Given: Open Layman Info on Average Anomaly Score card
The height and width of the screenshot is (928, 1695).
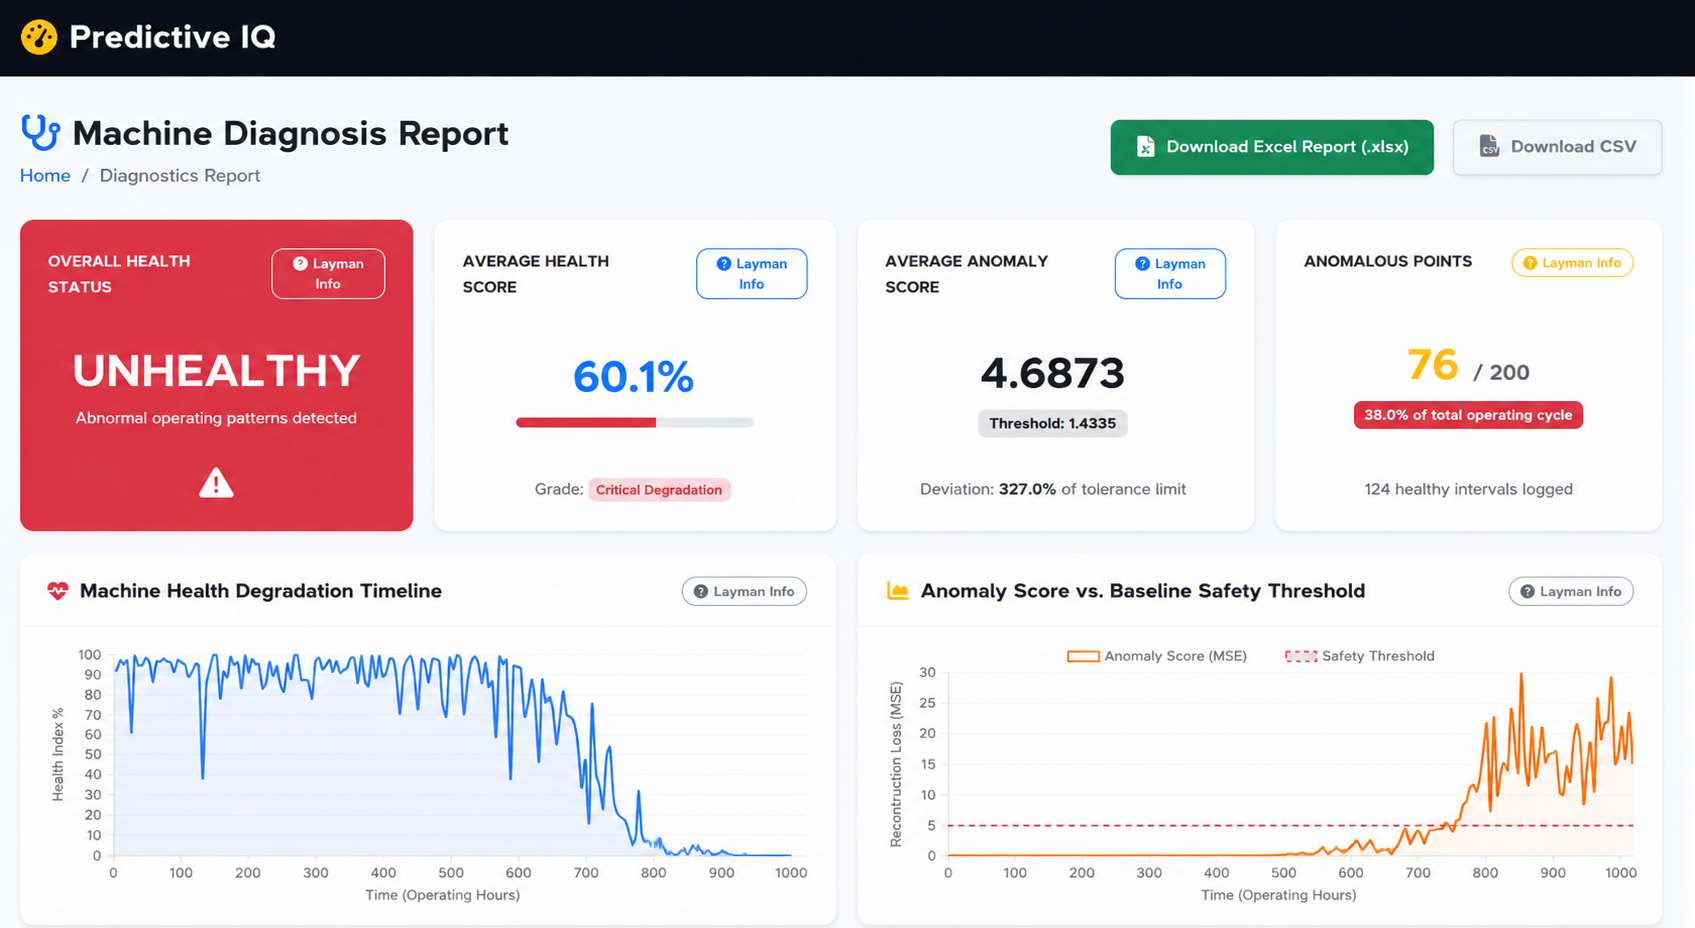Looking at the screenshot, I should [1170, 273].
